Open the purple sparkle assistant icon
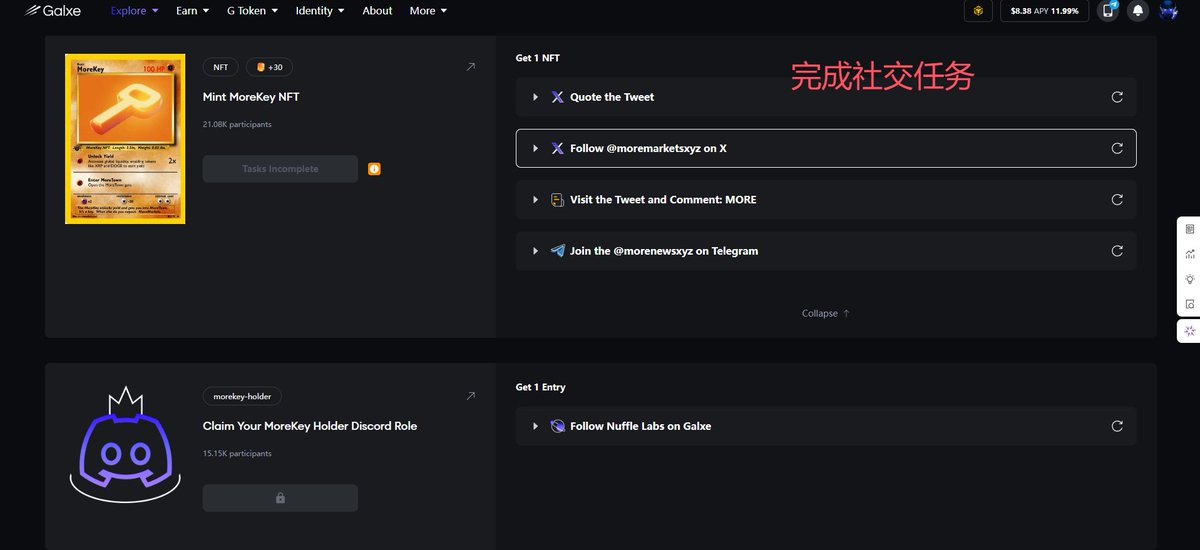The width and height of the screenshot is (1200, 550). pos(1190,331)
